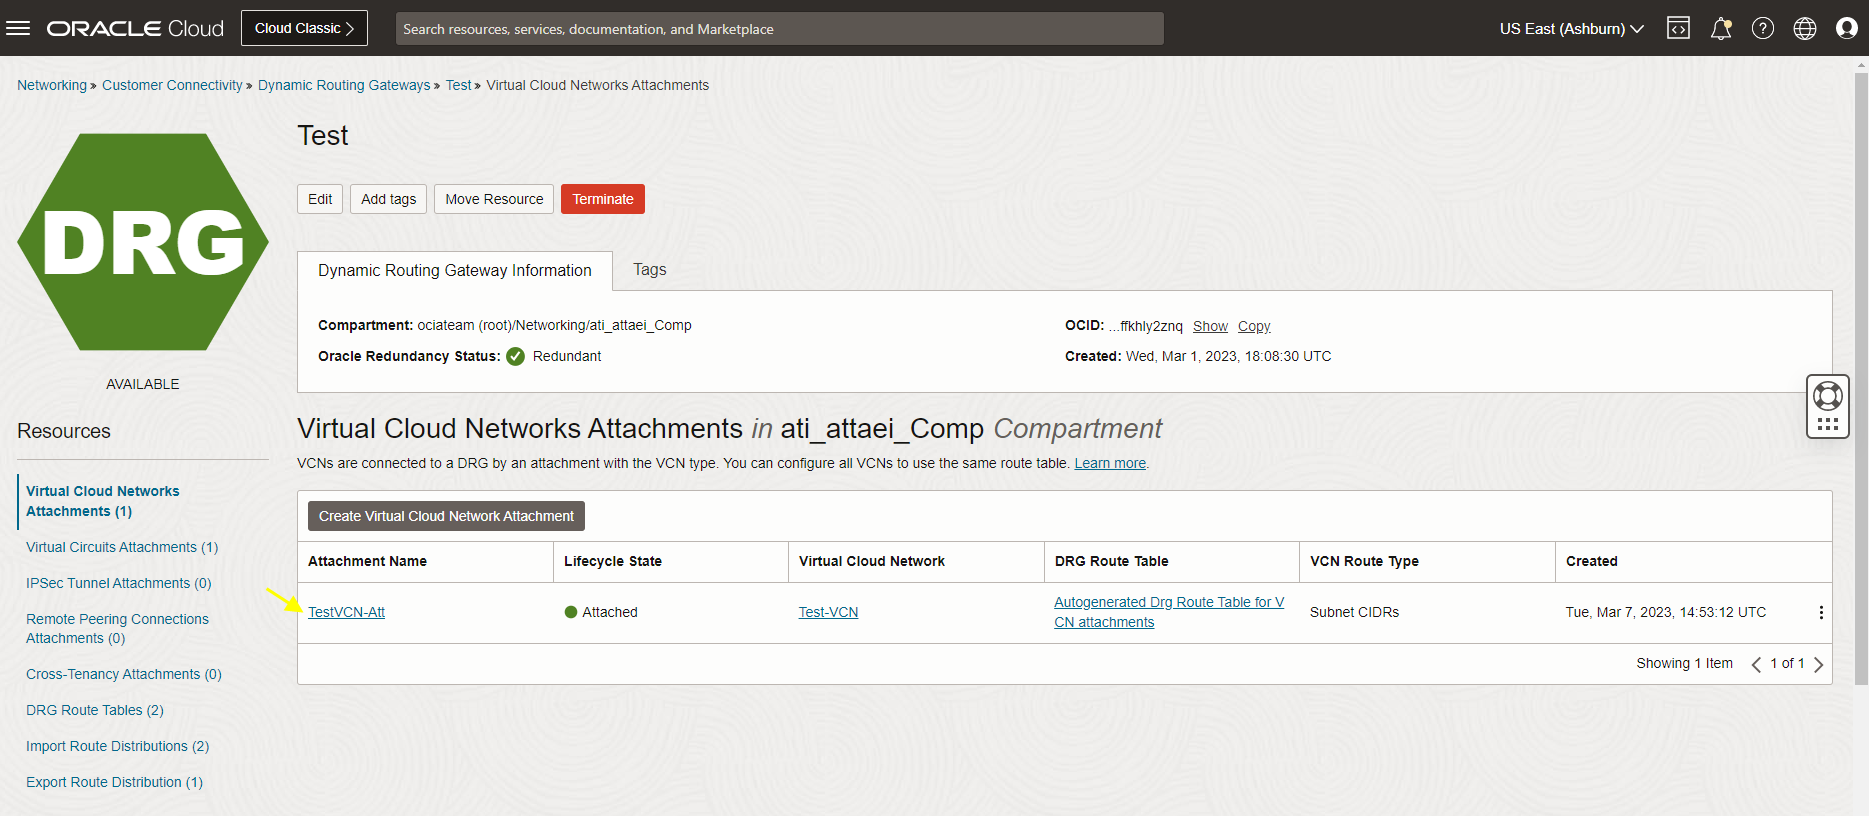The width and height of the screenshot is (1869, 816).
Task: Click the AVAILABLE status label
Action: click(143, 384)
